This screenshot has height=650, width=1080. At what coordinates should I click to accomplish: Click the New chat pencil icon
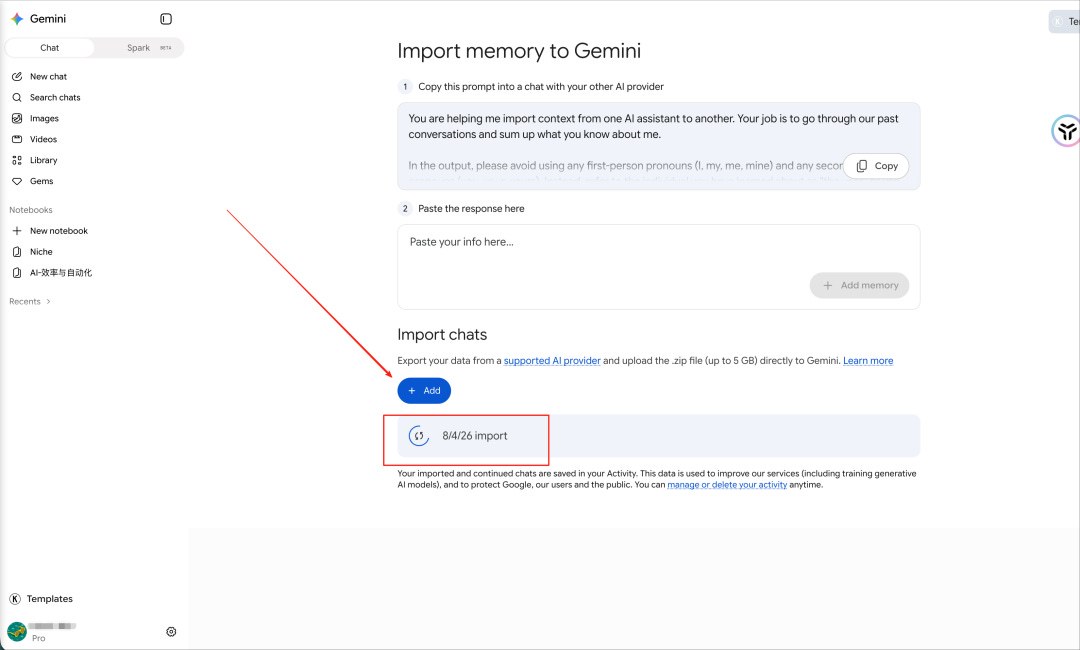coord(17,76)
